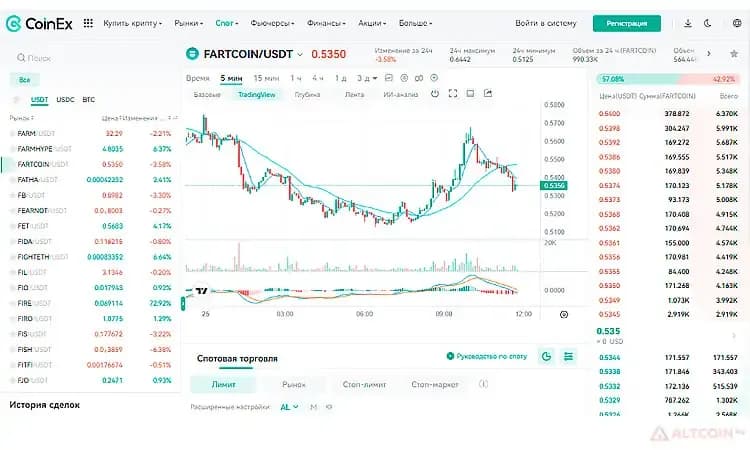Select the Стоп-лимит order type
The image size is (750, 450).
[364, 384]
